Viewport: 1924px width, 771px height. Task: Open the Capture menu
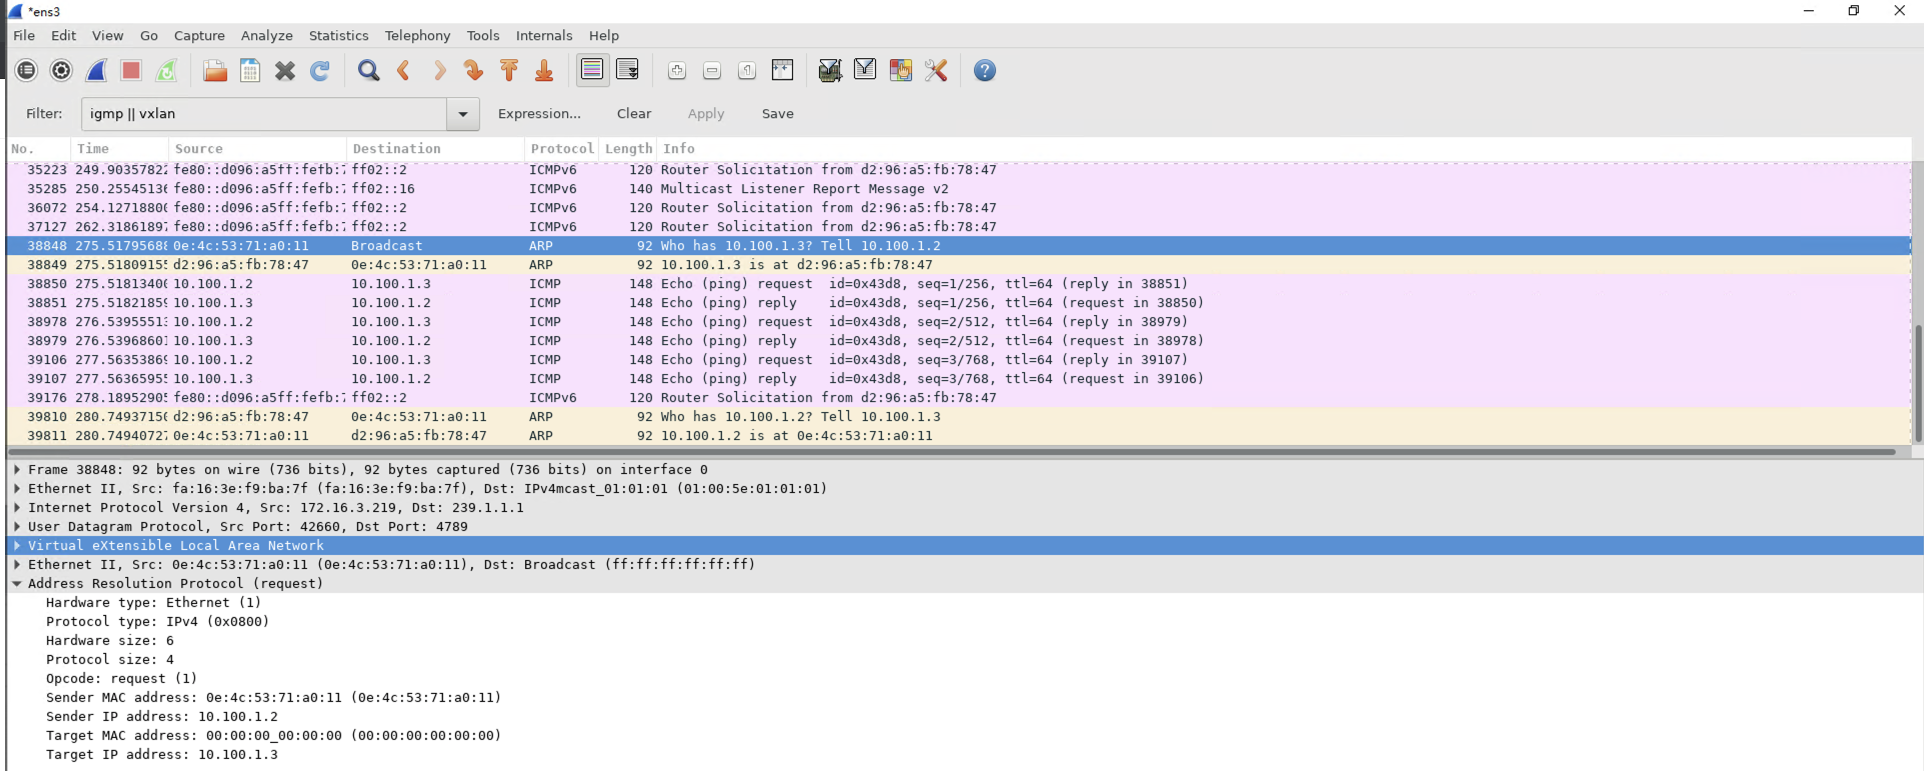[x=199, y=35]
